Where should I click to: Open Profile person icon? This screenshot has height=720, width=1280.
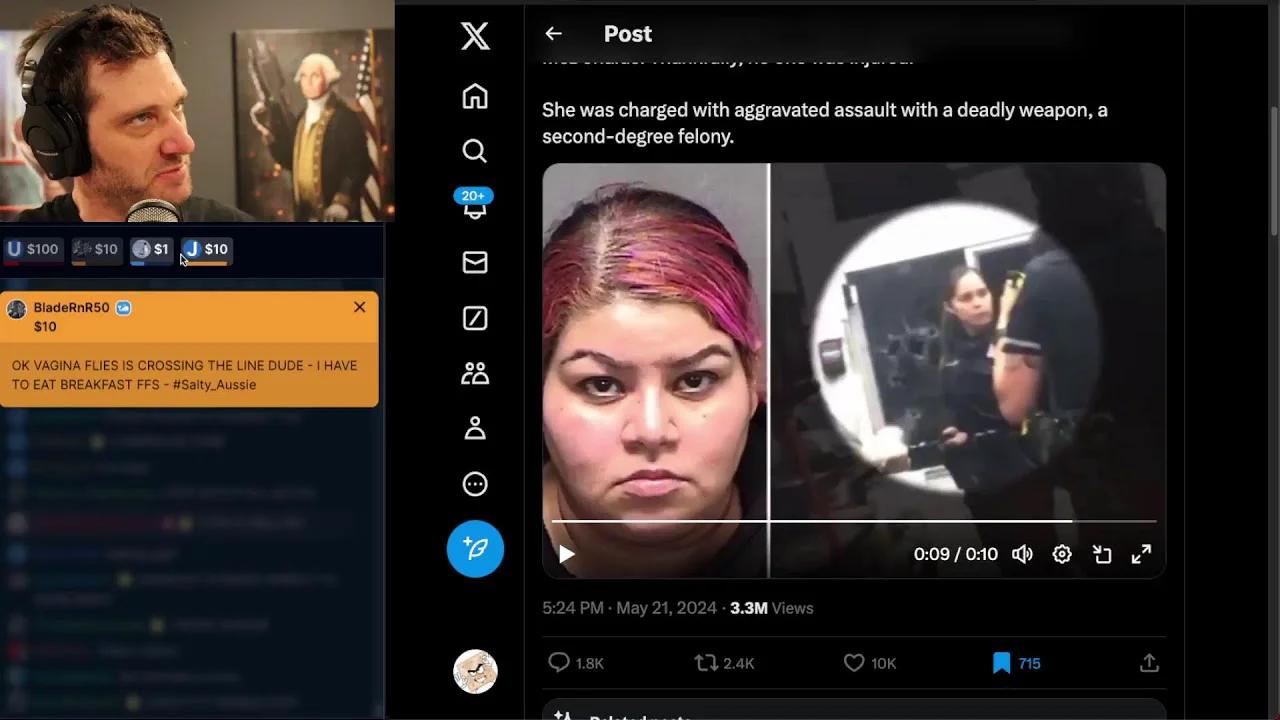point(475,428)
